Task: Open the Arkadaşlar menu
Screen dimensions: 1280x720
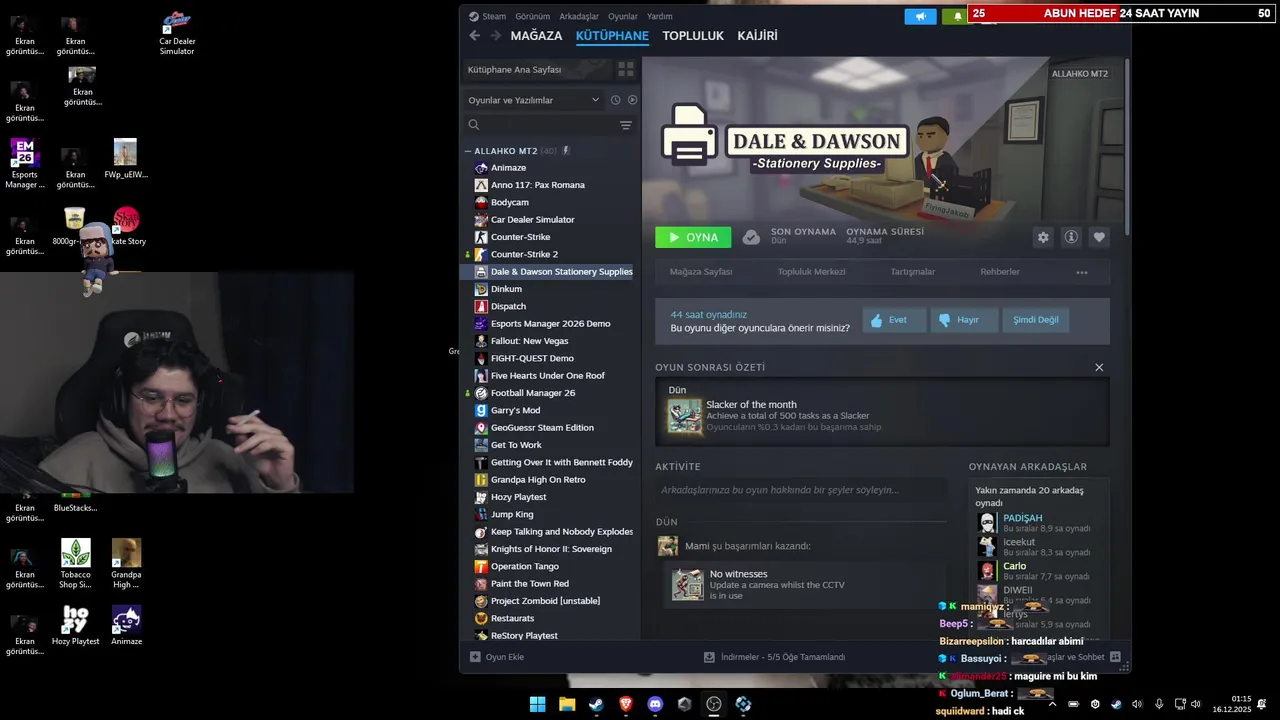Action: pos(579,16)
